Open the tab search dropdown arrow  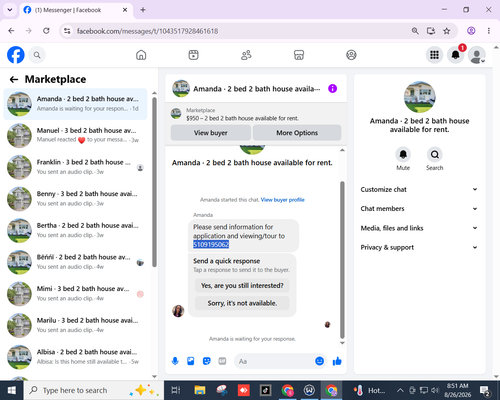pos(10,10)
